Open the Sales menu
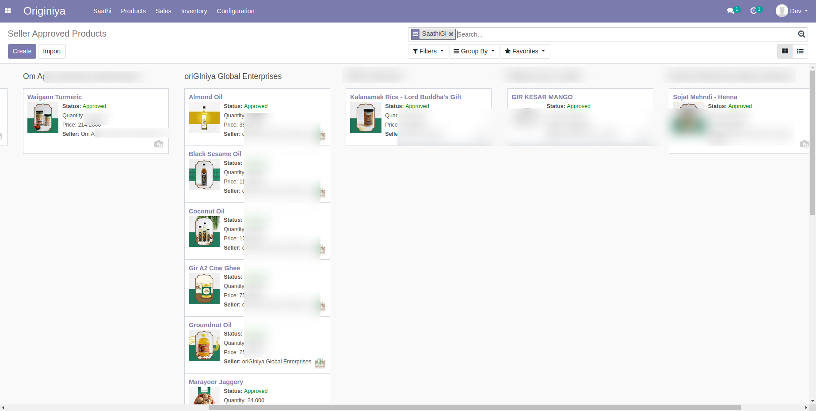Viewport: 816px width, 411px height. pos(163,11)
